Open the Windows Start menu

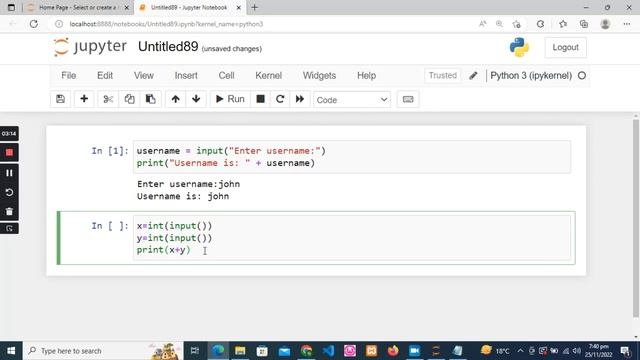11,351
